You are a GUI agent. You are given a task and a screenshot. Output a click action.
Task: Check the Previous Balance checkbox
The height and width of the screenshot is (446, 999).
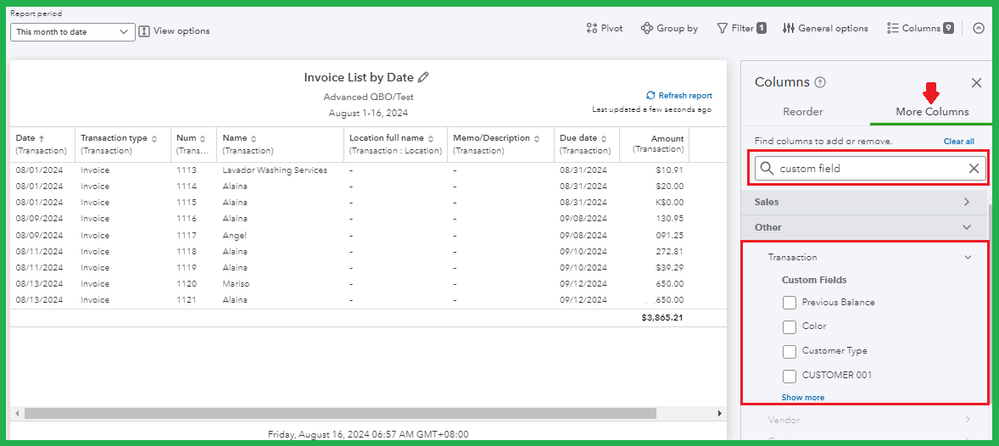click(789, 302)
